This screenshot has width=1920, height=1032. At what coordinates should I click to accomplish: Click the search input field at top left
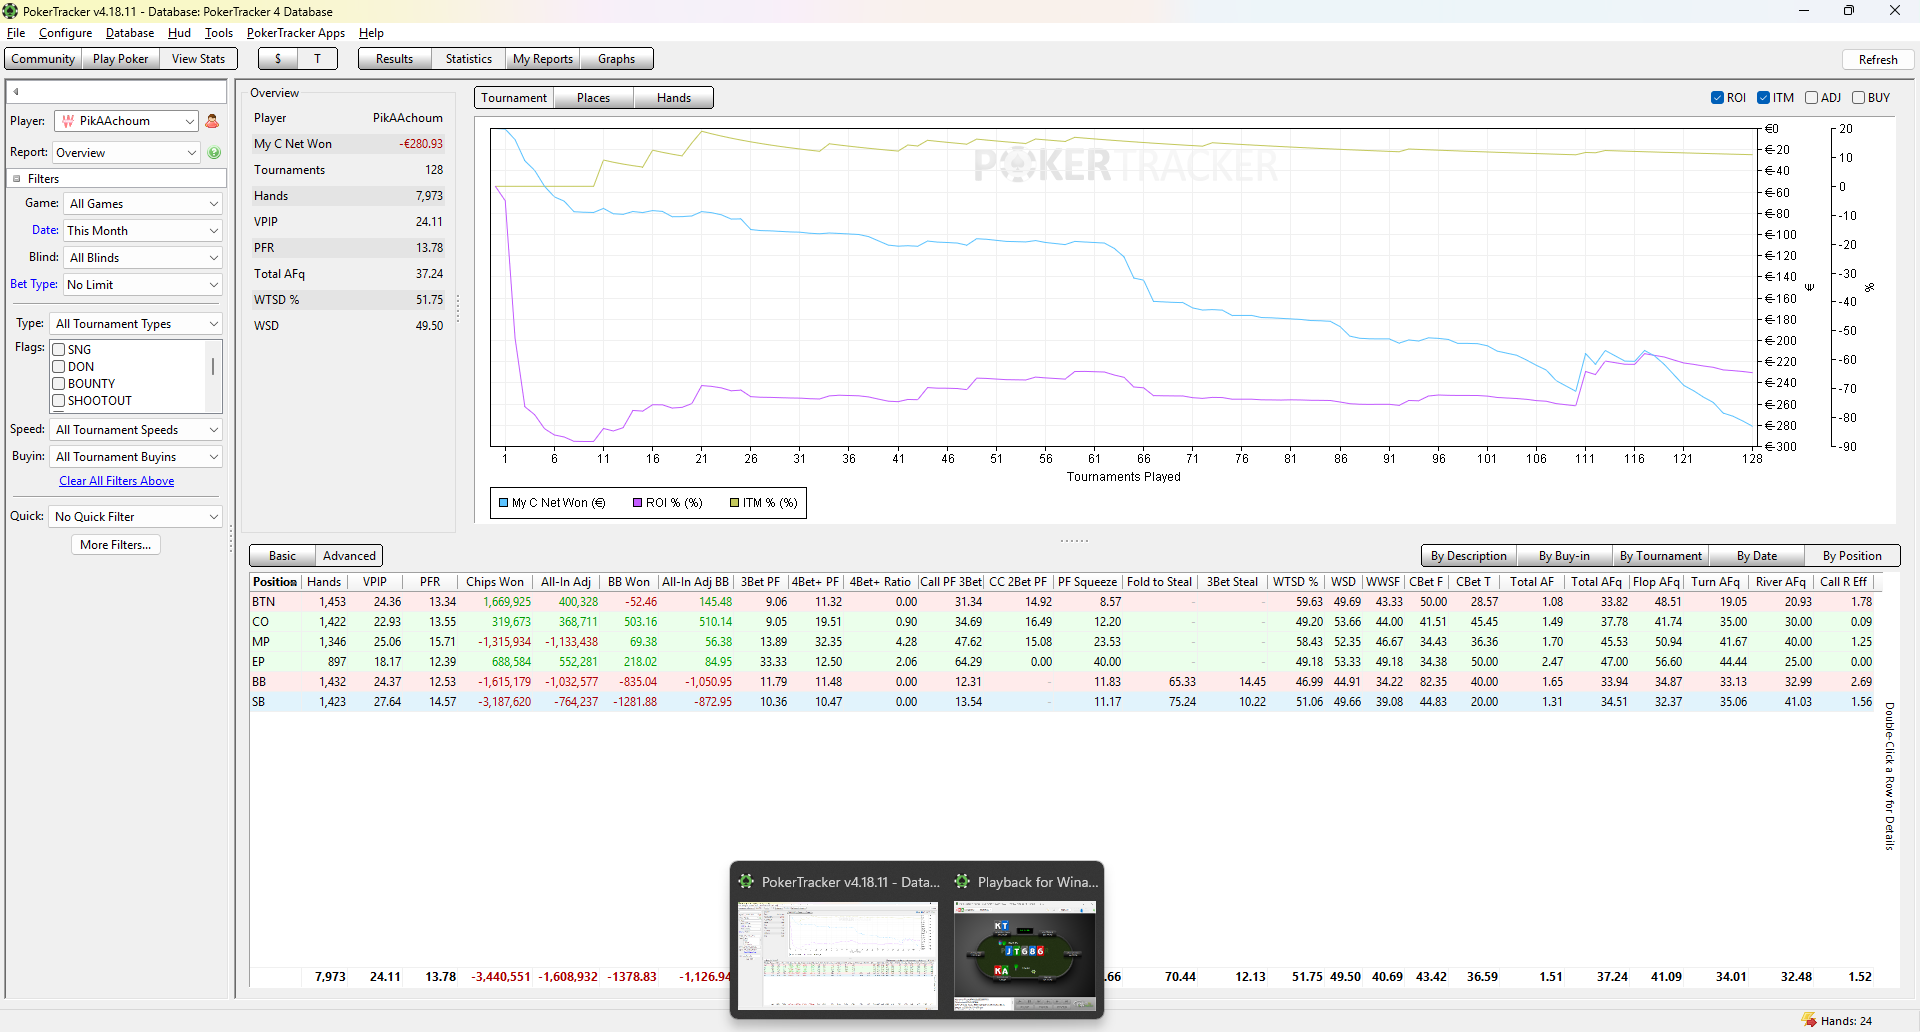point(117,92)
